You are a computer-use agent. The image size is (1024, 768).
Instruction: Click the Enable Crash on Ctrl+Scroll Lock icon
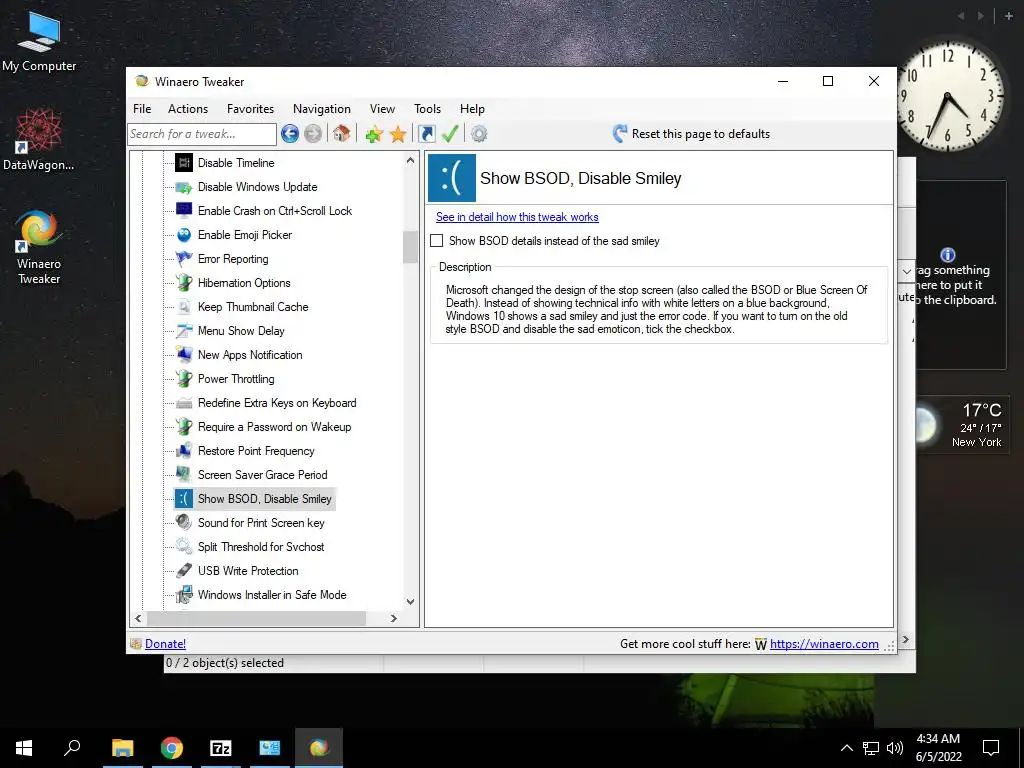coord(184,210)
